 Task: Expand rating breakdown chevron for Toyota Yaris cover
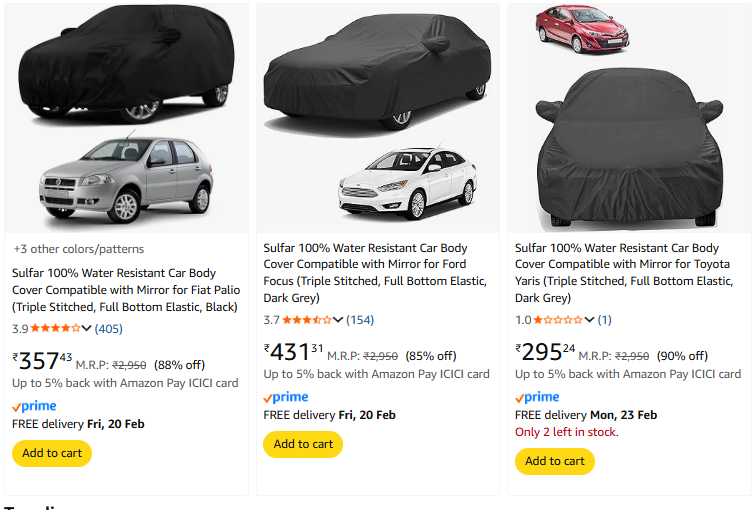click(x=589, y=320)
